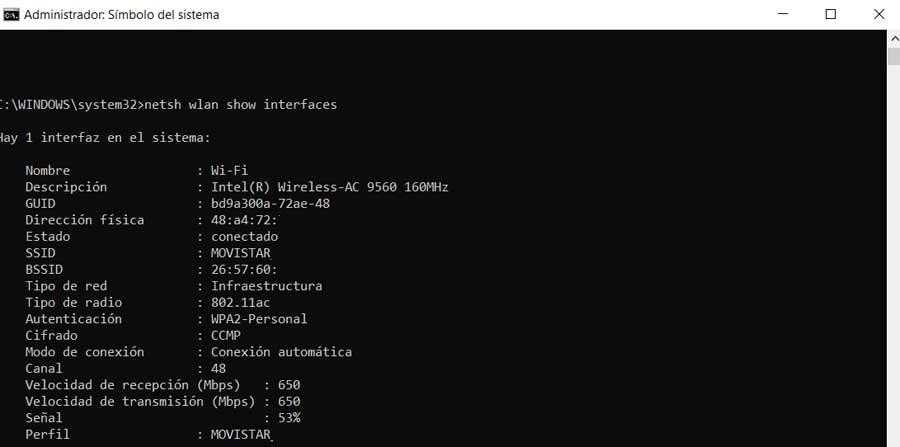Screen dimensions: 900x447
Task: Click the 'Wi-Fi' interface name value
Action: 230,170
